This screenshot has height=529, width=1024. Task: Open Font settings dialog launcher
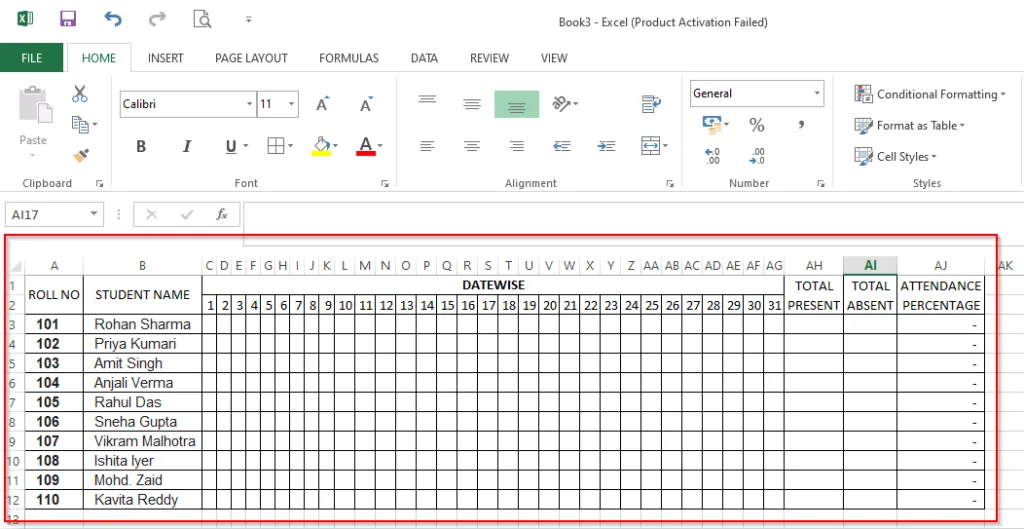click(385, 184)
